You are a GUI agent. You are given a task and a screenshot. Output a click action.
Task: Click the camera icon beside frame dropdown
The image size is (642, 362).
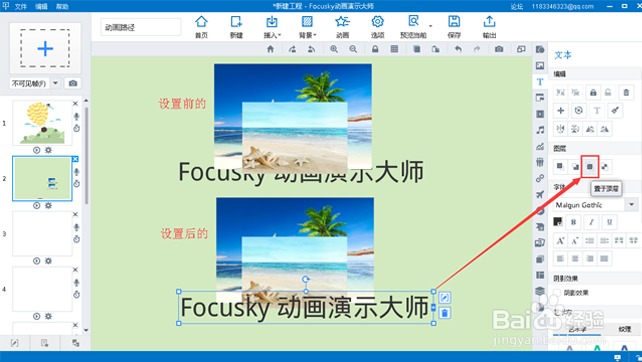click(73, 83)
